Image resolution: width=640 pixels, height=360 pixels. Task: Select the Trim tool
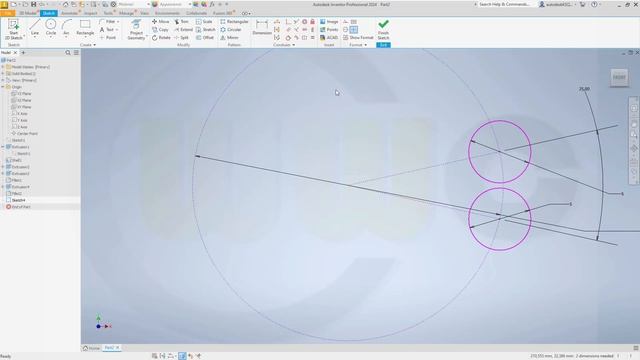click(x=182, y=22)
